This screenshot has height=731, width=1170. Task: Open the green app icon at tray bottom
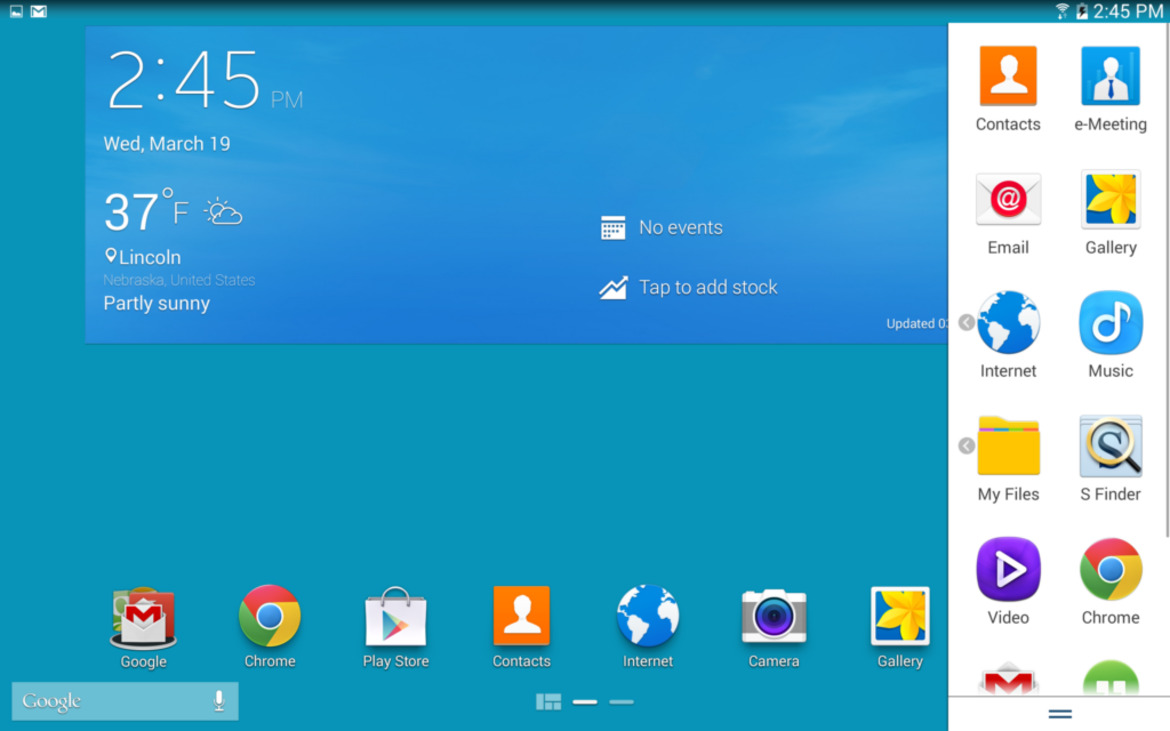pos(1110,679)
